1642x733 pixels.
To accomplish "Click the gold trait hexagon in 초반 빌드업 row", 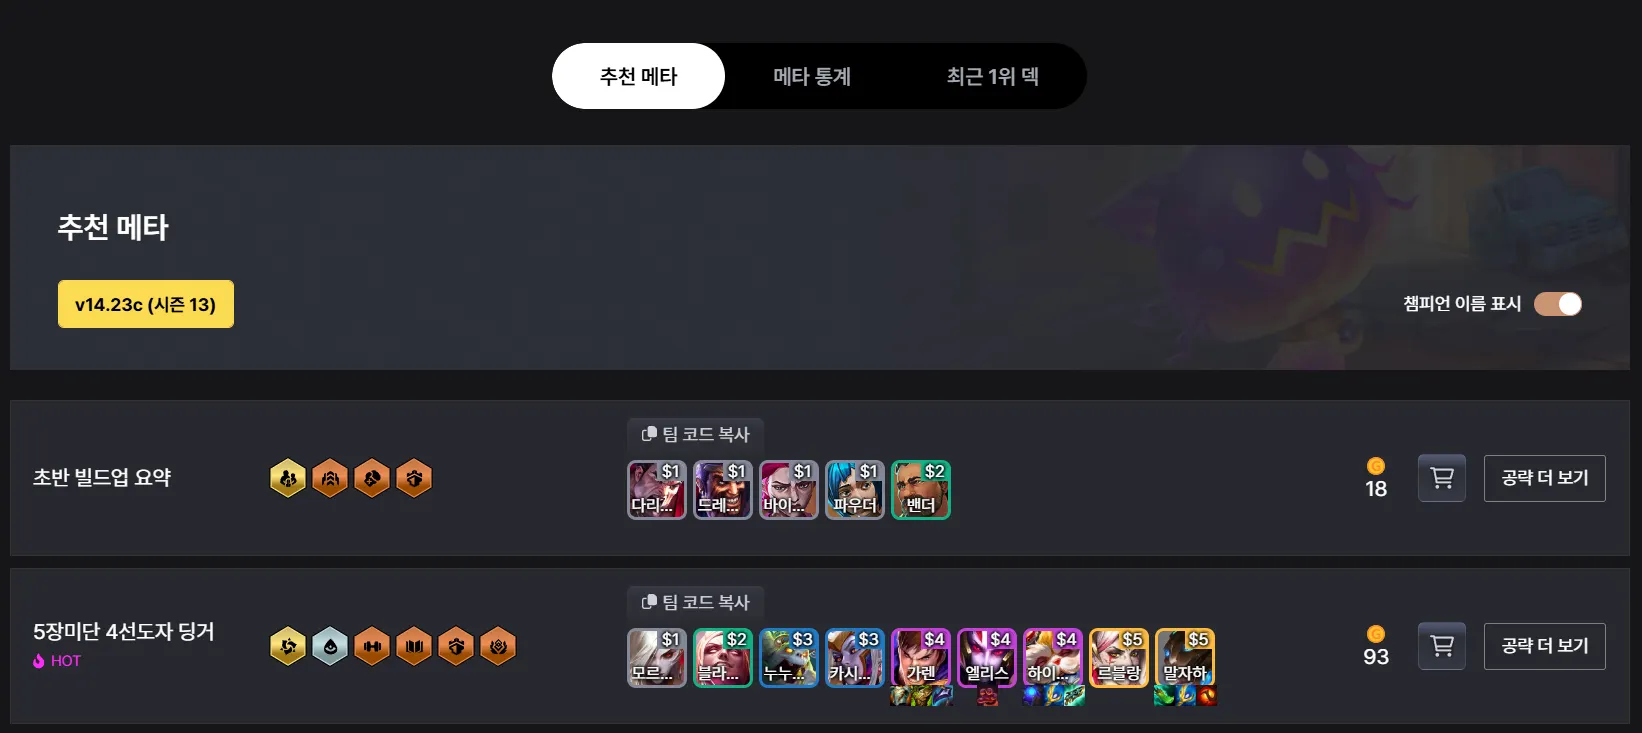I will (288, 478).
